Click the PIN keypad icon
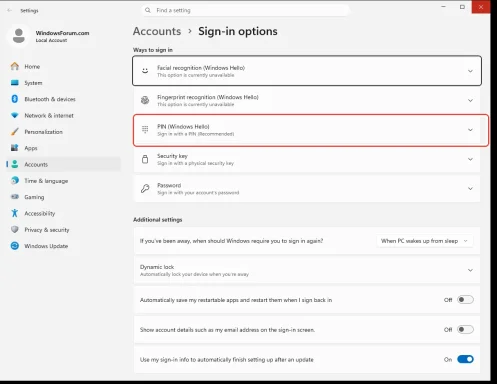Screen dimensions: 497x384 coord(145,129)
